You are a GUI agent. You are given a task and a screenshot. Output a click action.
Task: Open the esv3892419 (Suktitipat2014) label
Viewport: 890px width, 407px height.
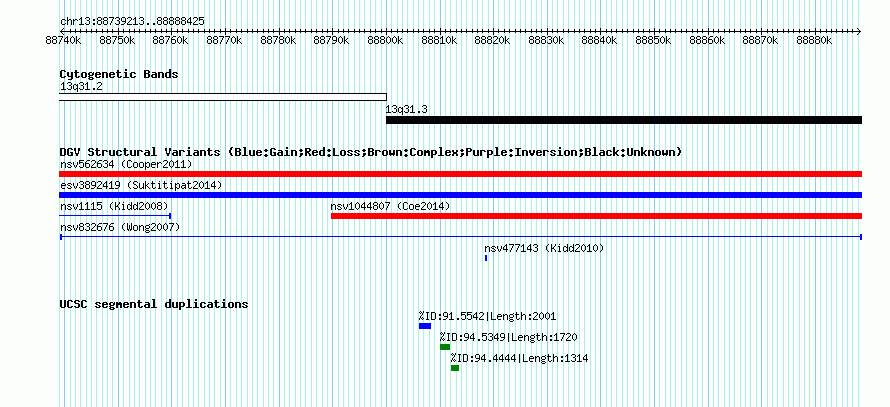coord(141,186)
